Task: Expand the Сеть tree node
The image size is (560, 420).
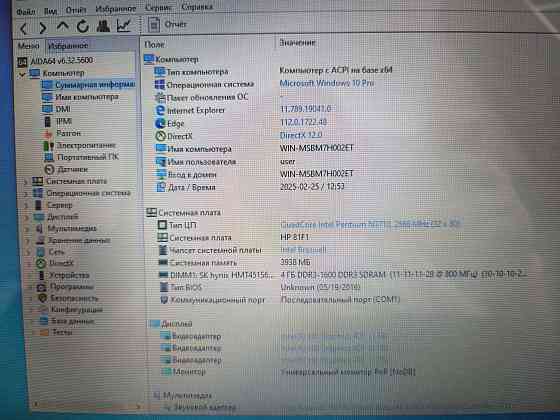Action: tap(28, 252)
